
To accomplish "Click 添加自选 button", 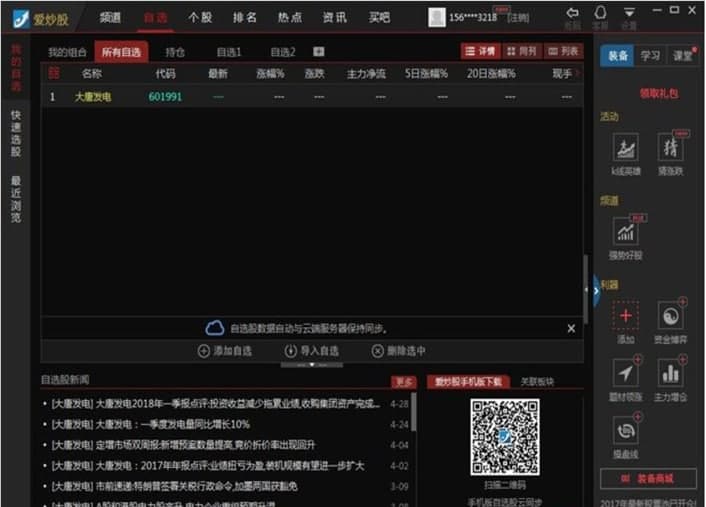I will coord(224,351).
